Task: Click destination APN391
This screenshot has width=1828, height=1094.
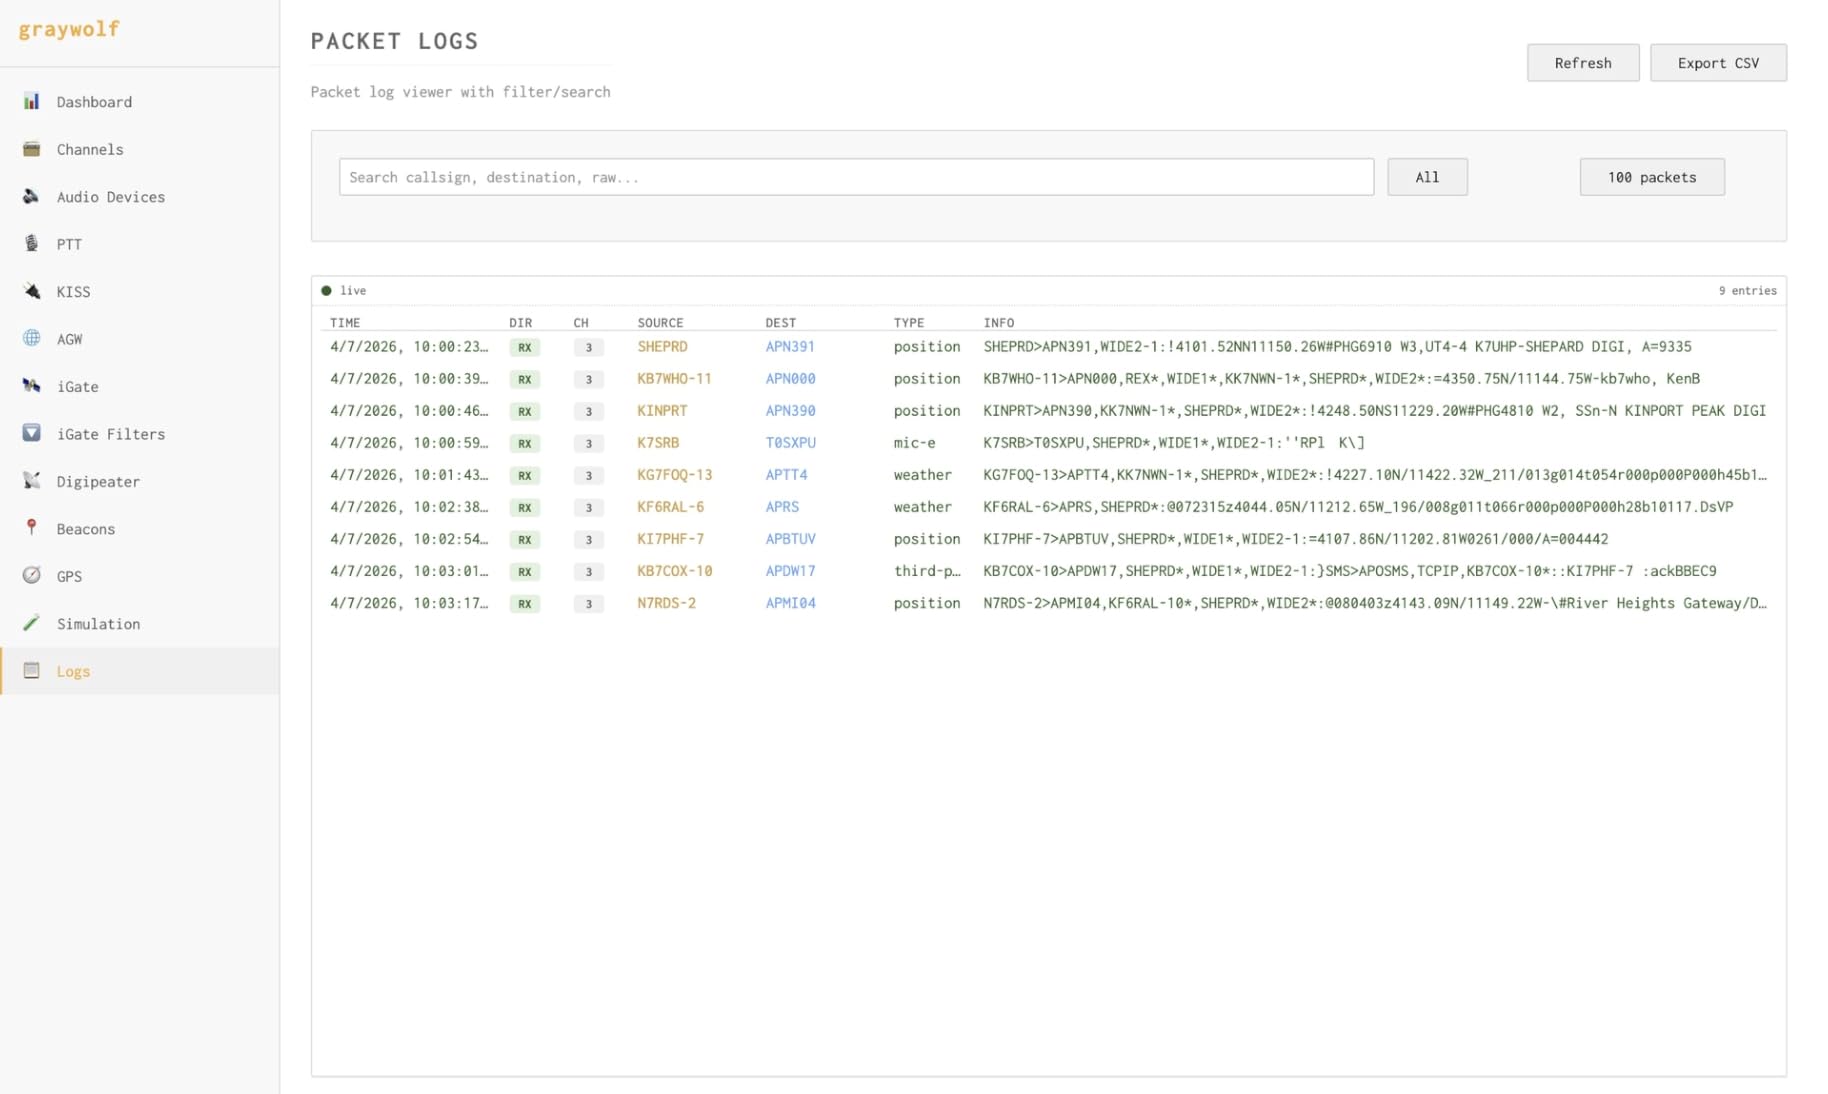Action: coord(790,347)
